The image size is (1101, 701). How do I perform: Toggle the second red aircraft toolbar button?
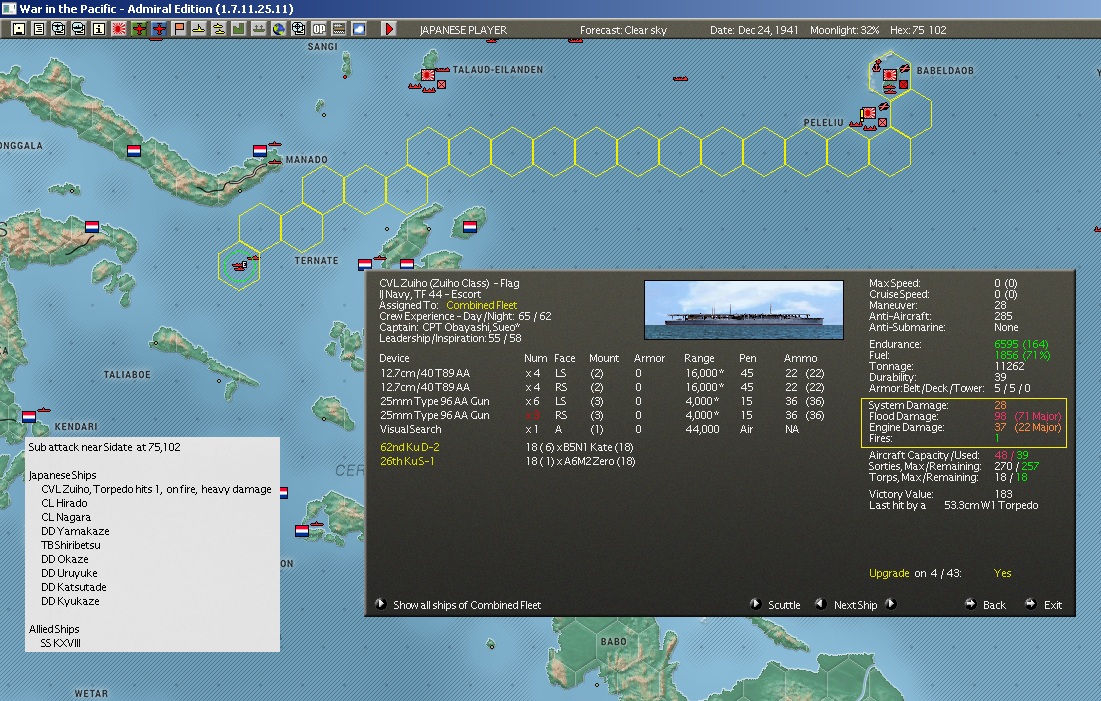coord(159,29)
